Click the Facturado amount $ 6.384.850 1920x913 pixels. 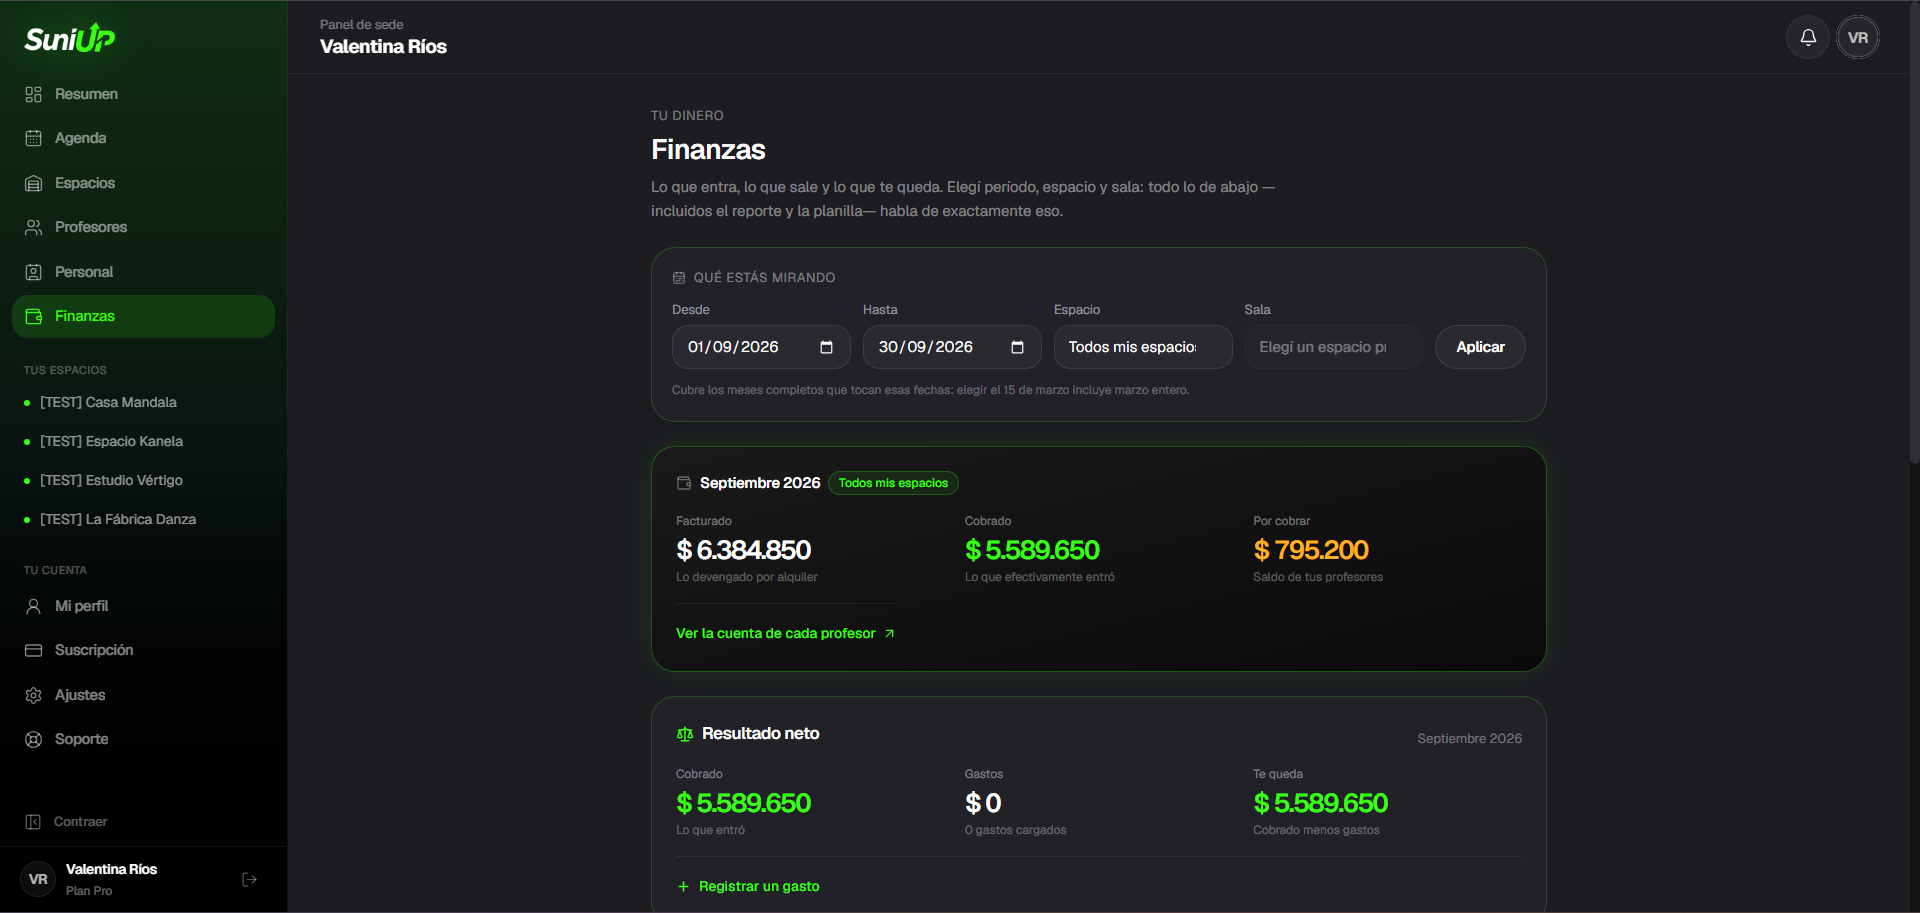click(744, 550)
